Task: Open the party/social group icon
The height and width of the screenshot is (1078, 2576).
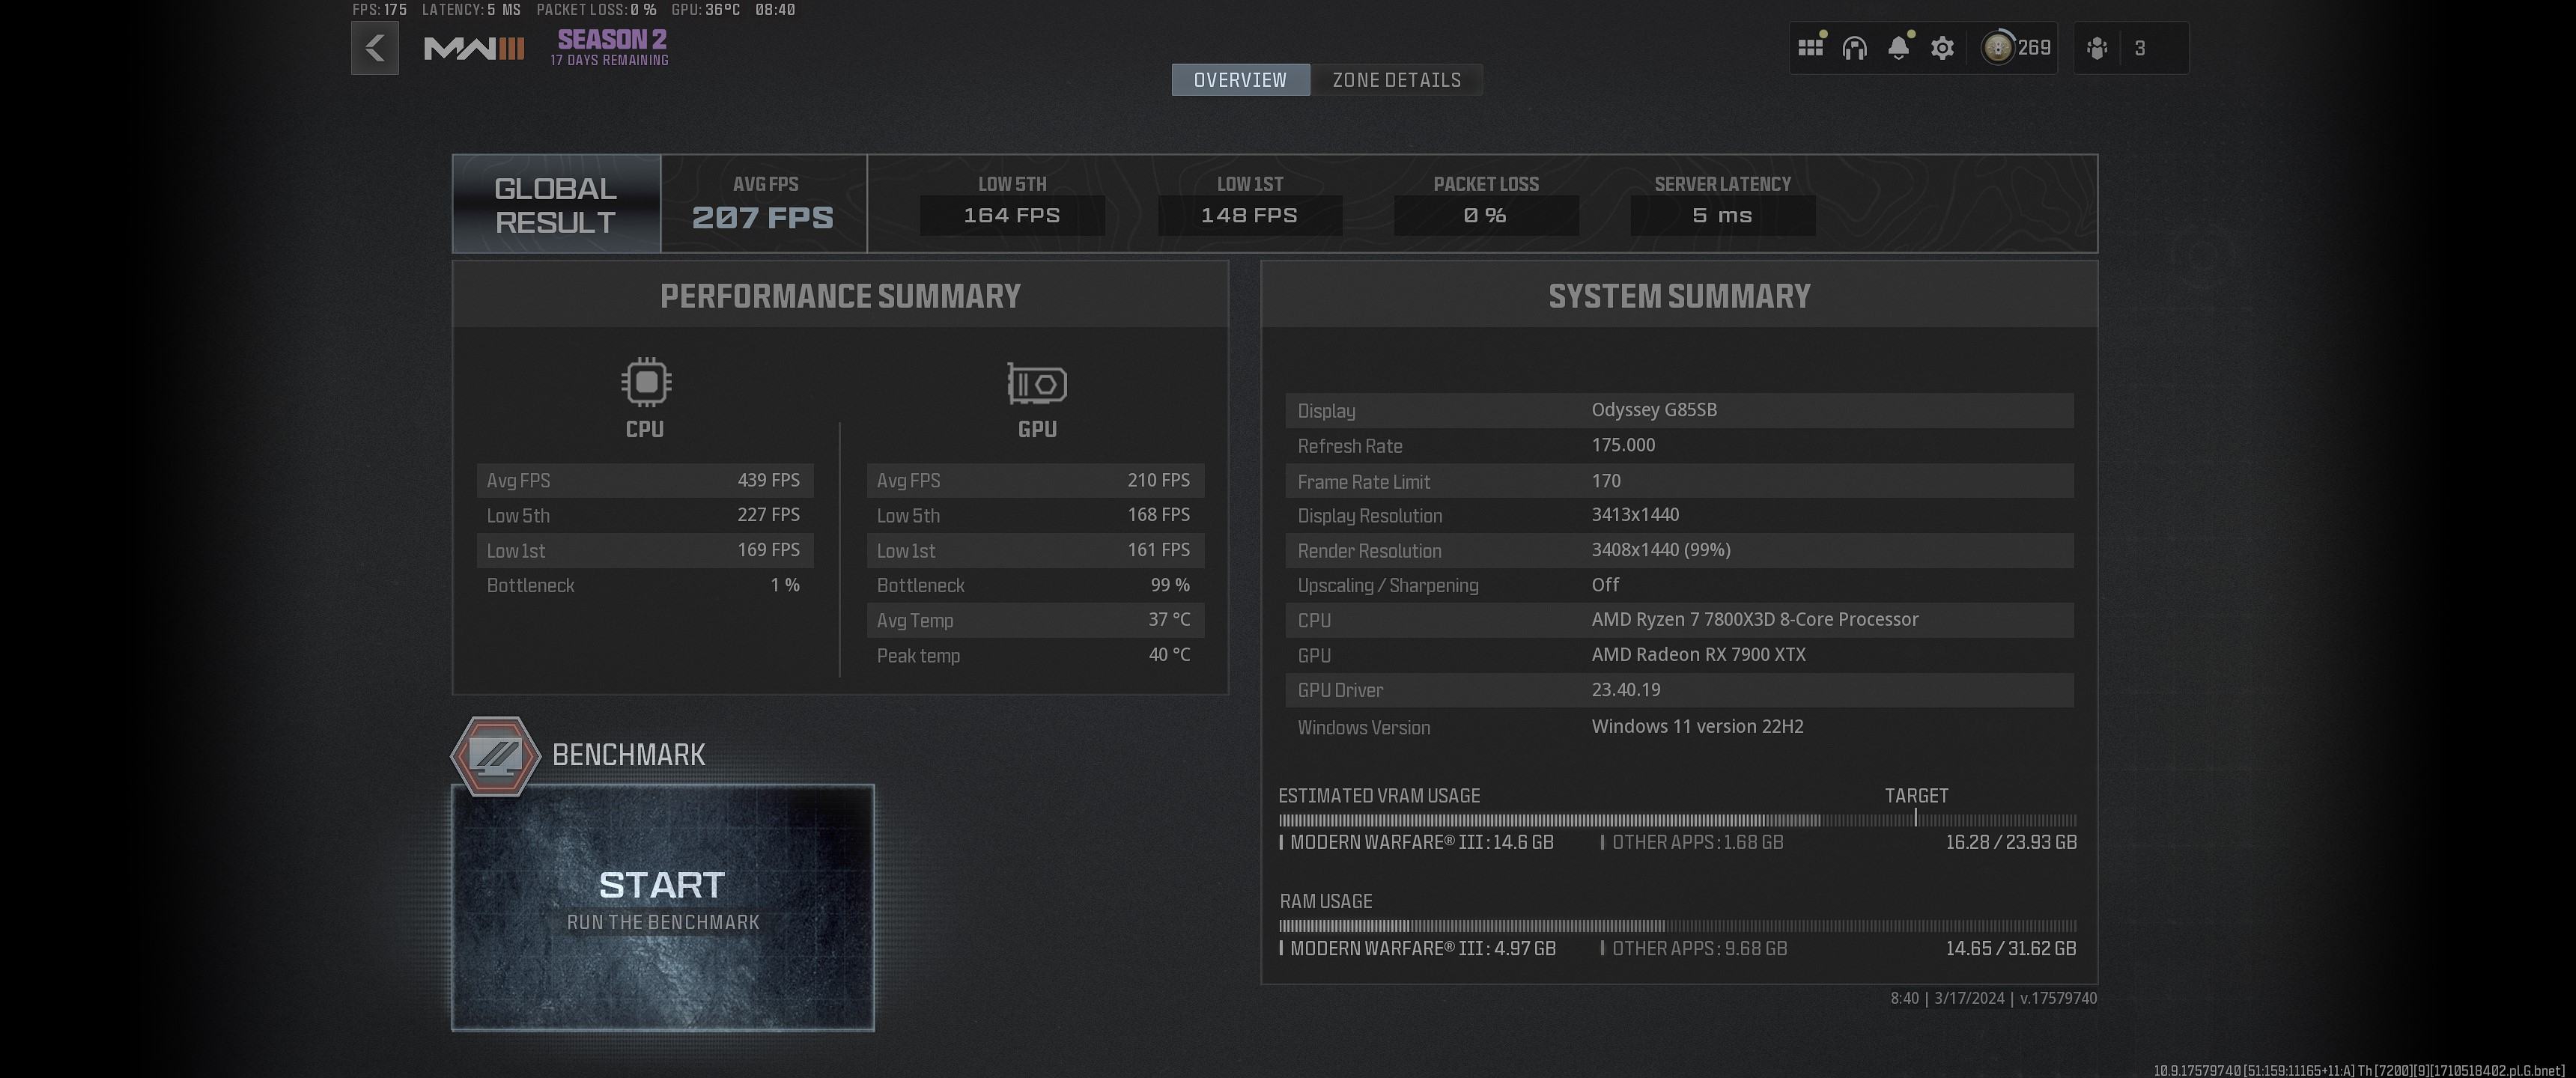Action: coord(2097,48)
